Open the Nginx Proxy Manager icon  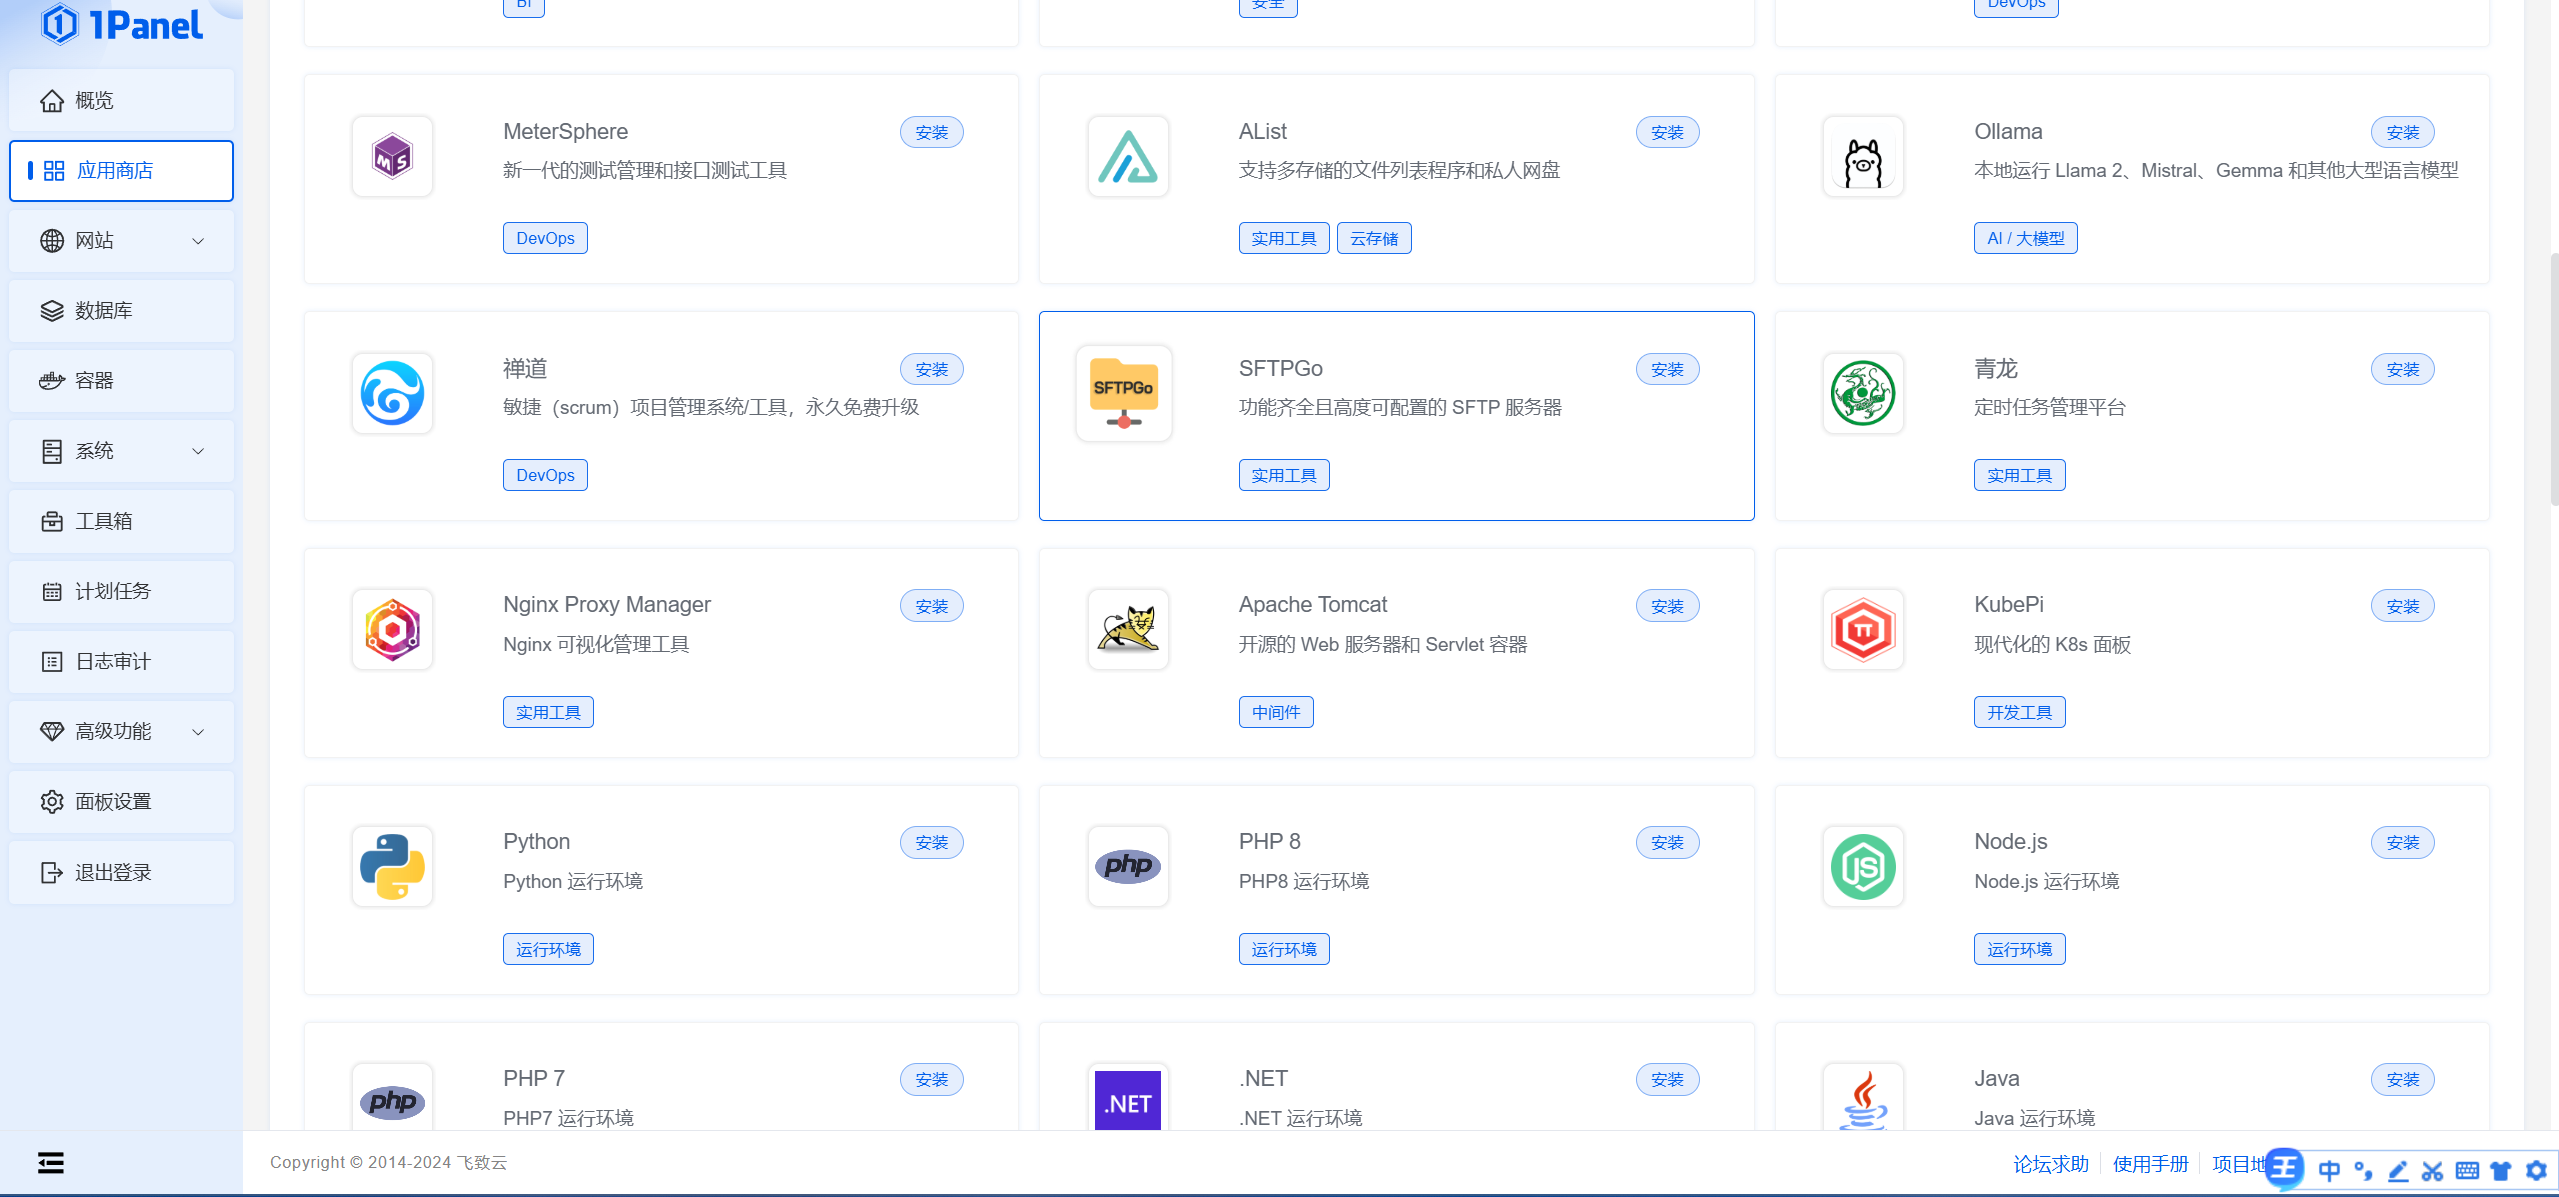pos(392,630)
